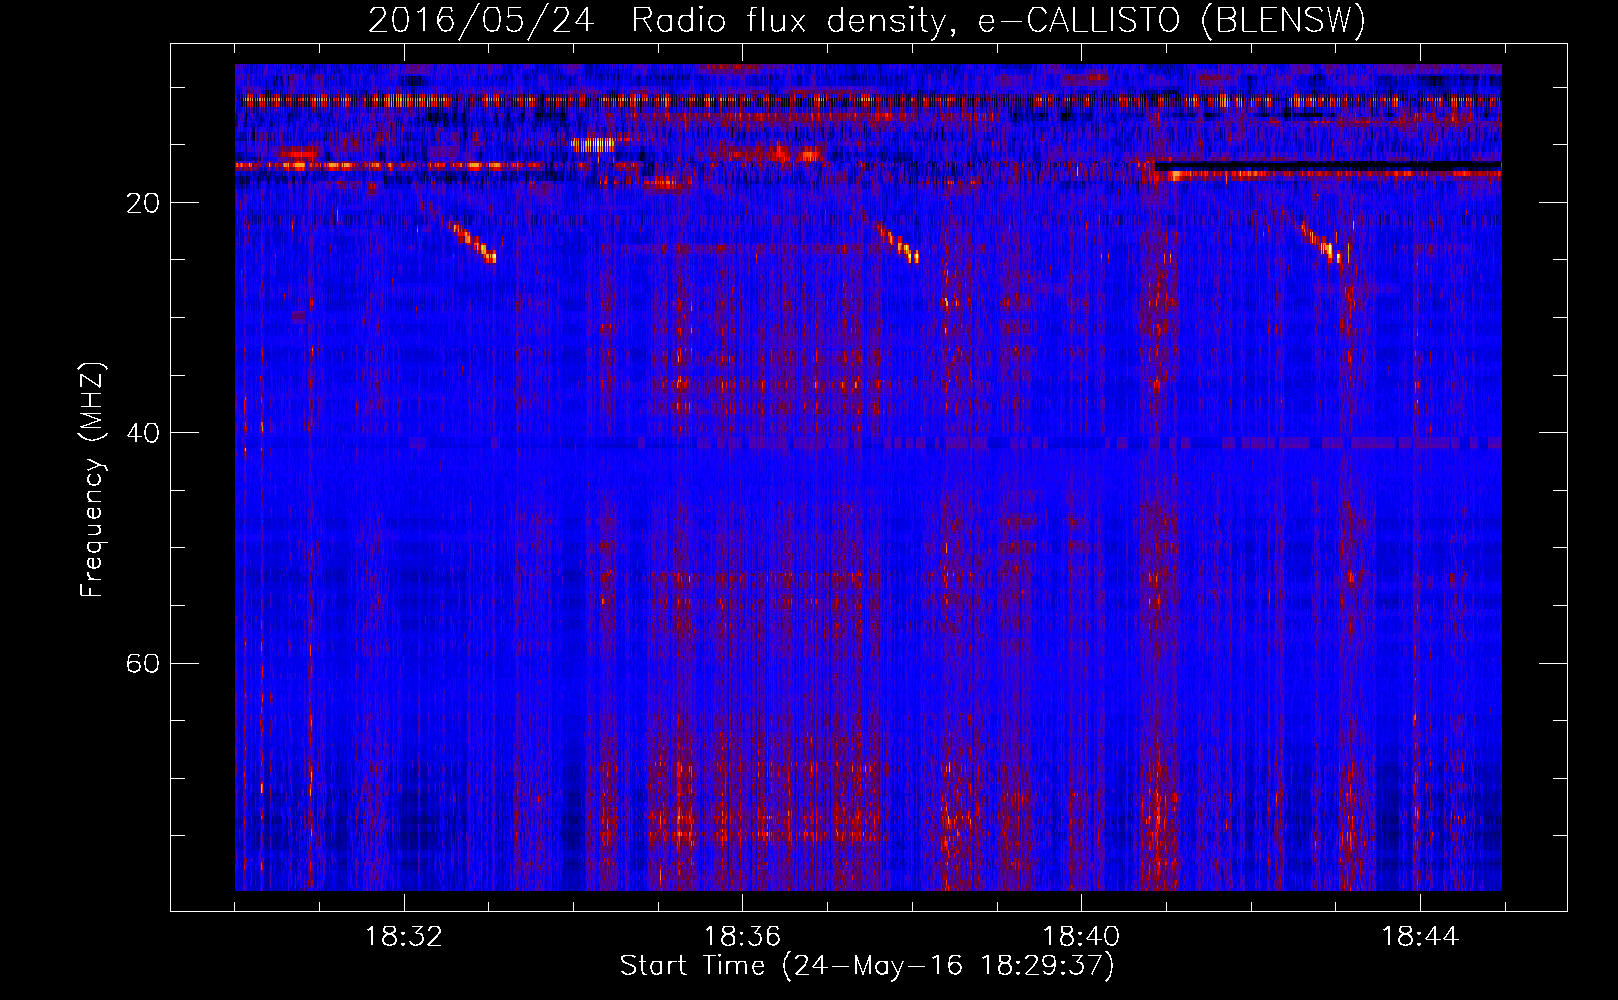Viewport: 1618px width, 1000px height.
Task: Click the 40 frequency tick label
Action: point(143,433)
